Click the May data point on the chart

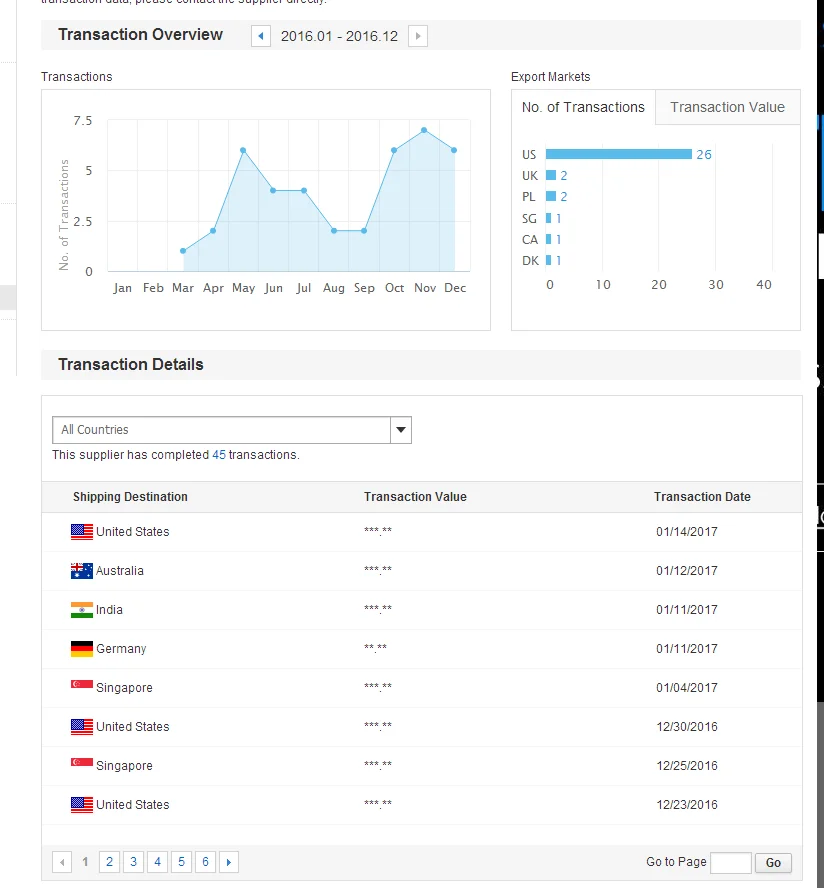click(x=243, y=150)
